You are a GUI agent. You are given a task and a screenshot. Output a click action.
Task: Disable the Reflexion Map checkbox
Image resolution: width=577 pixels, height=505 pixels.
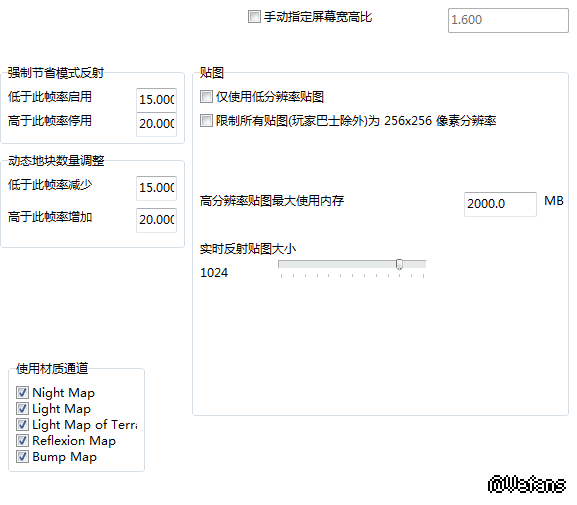tap(22, 441)
